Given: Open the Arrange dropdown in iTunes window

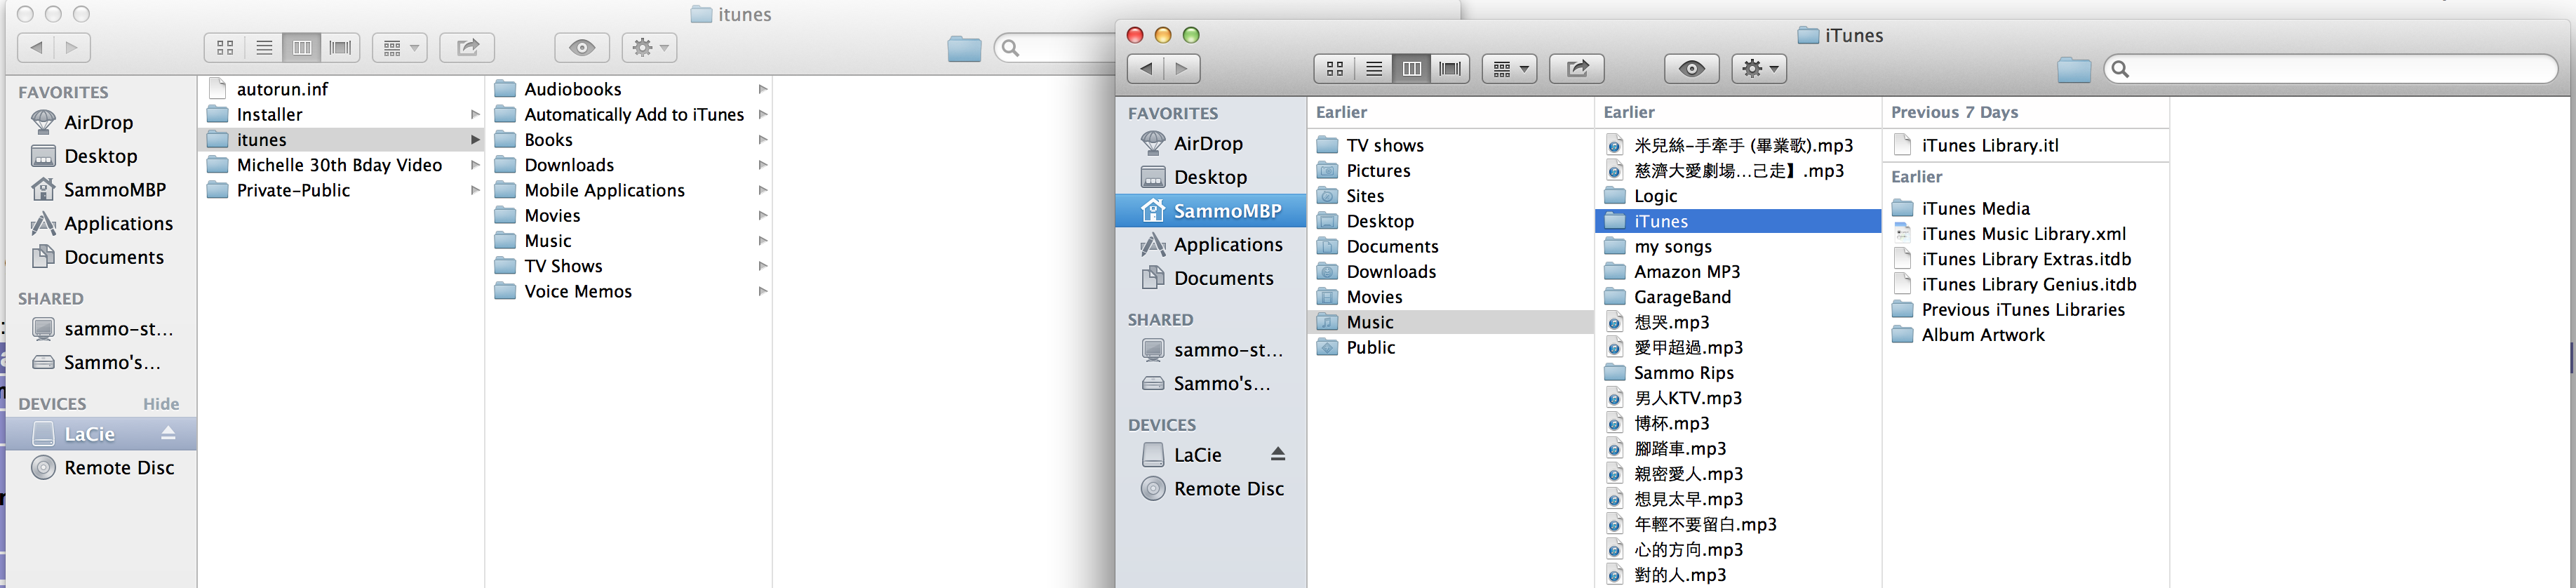Looking at the screenshot, I should [x=1510, y=69].
